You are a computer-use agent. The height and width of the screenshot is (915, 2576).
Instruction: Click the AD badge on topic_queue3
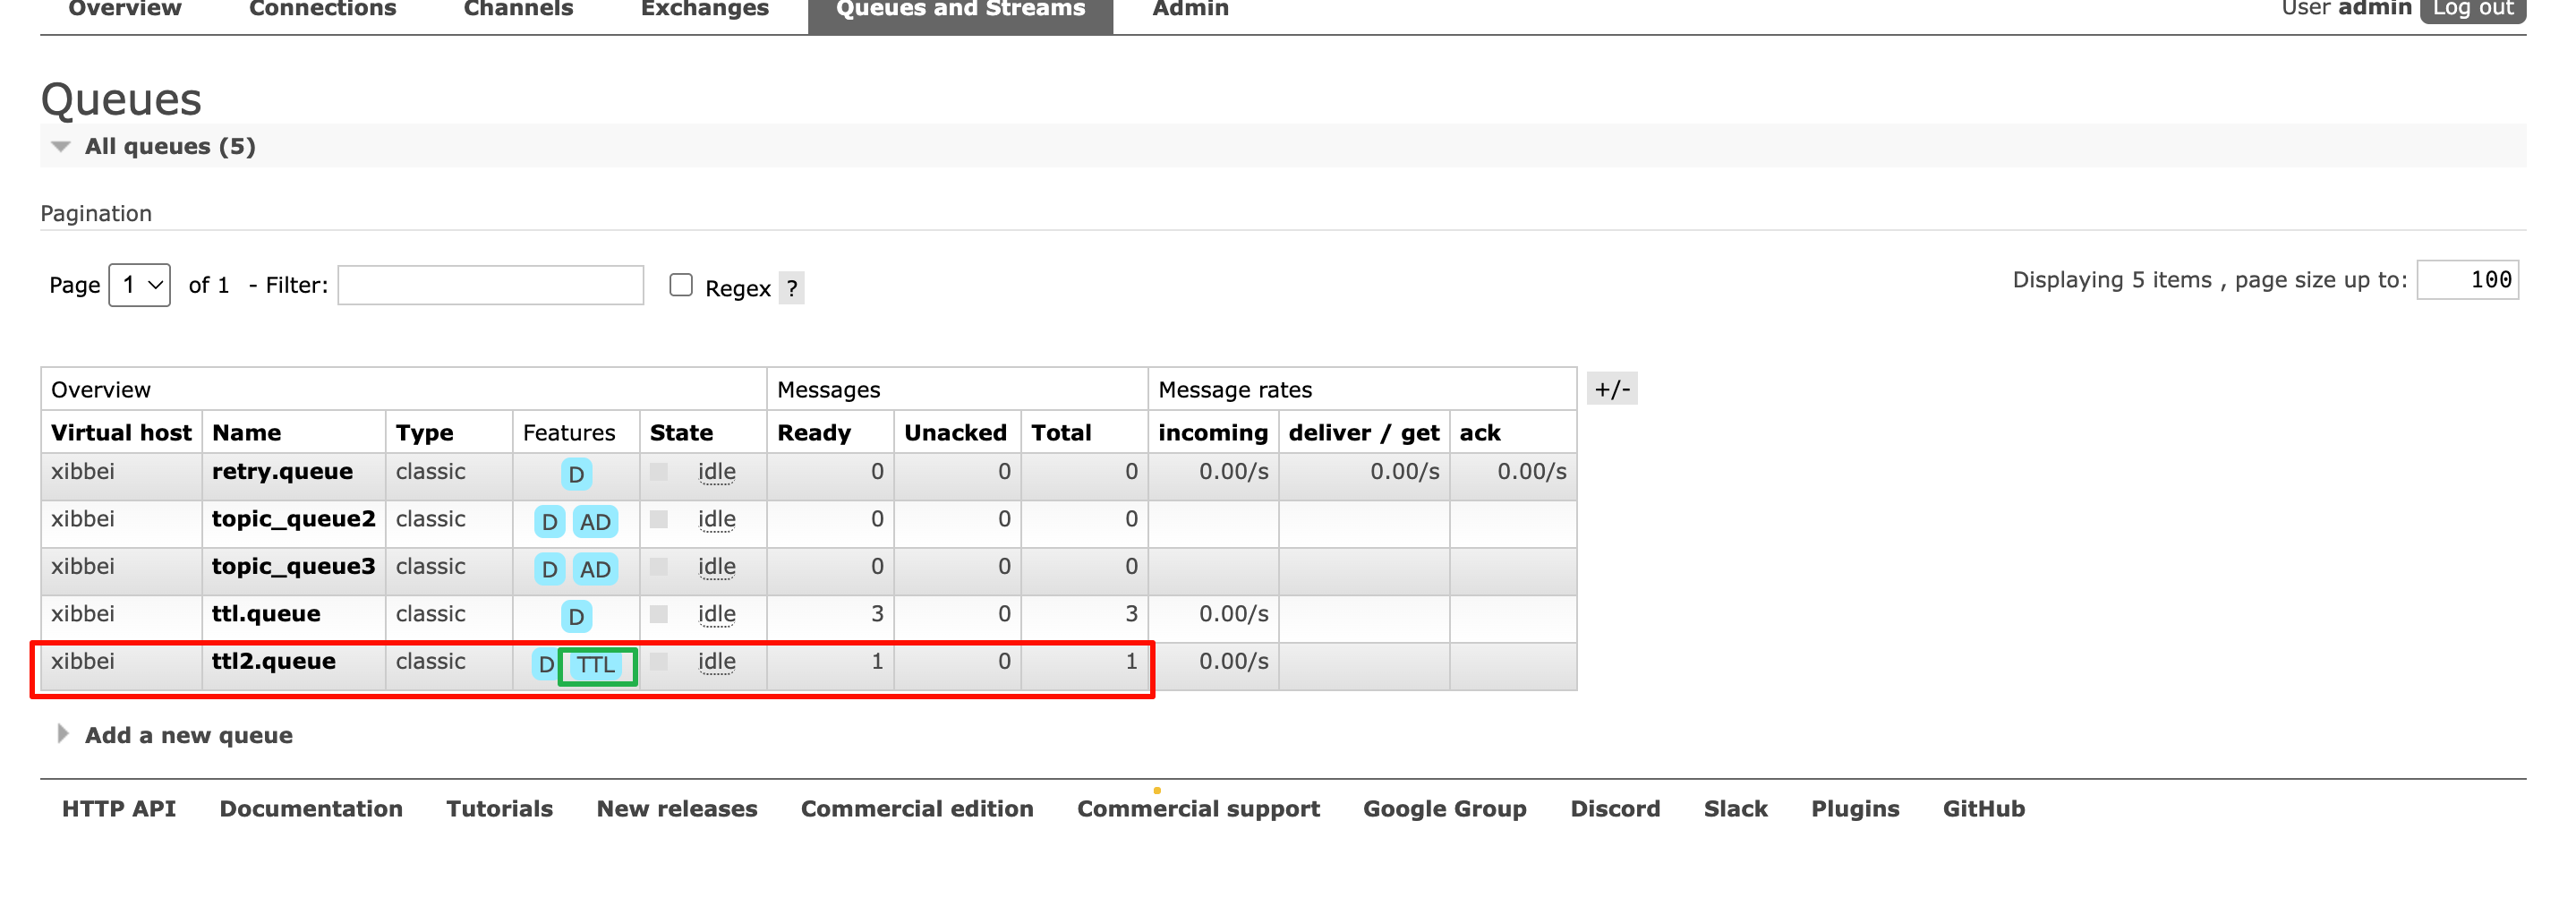click(x=595, y=569)
